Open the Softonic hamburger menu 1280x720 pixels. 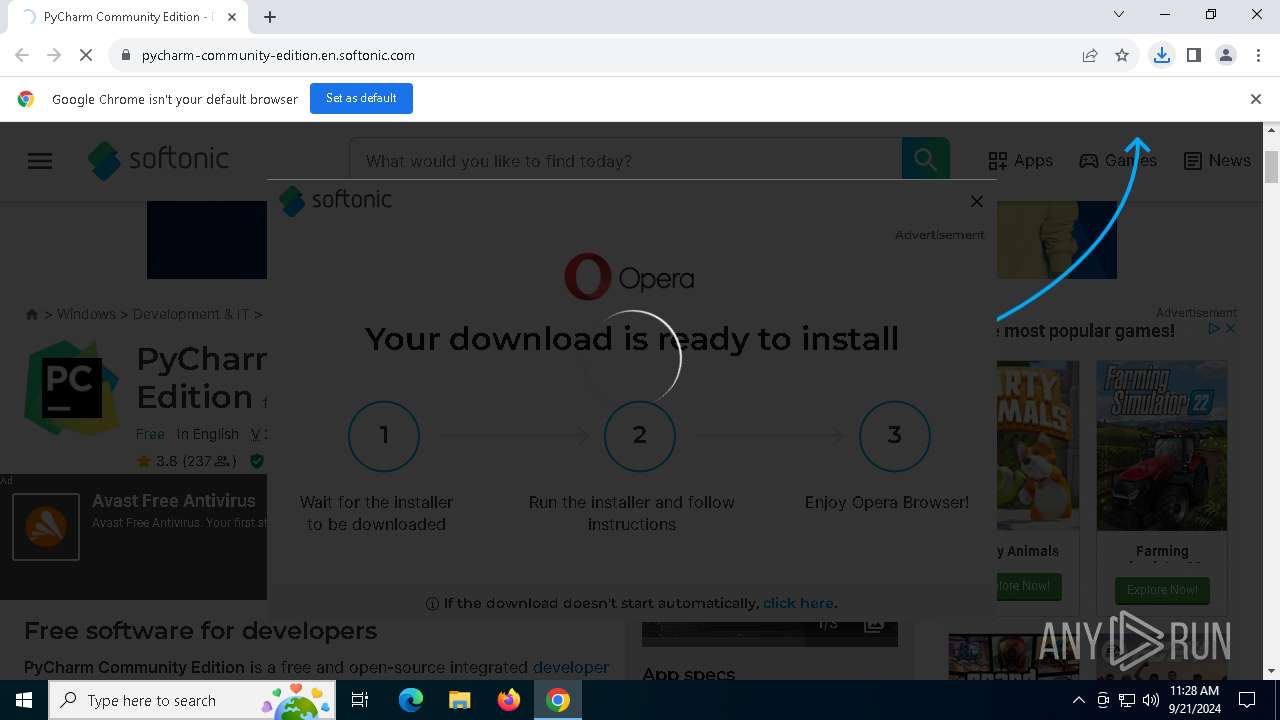point(40,161)
